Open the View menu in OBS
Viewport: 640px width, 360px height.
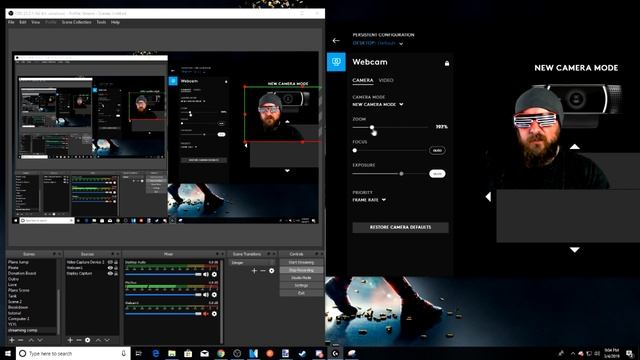tap(36, 22)
